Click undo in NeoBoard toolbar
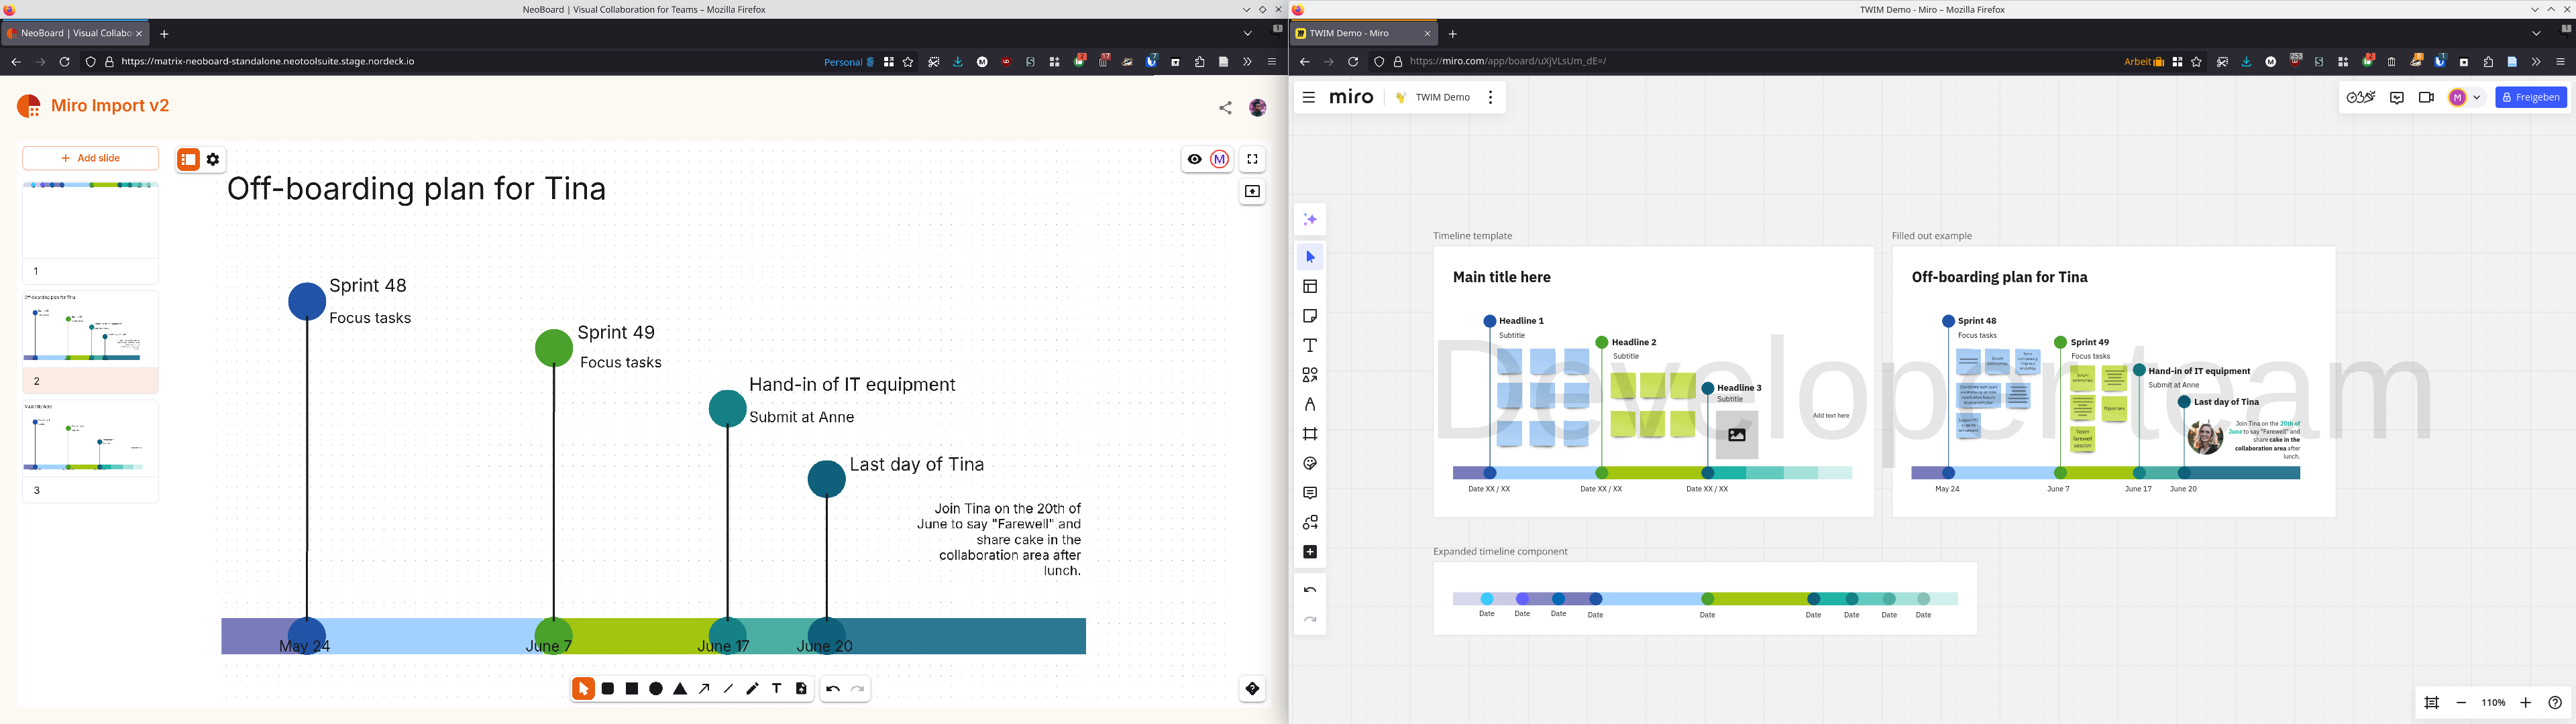 833,689
